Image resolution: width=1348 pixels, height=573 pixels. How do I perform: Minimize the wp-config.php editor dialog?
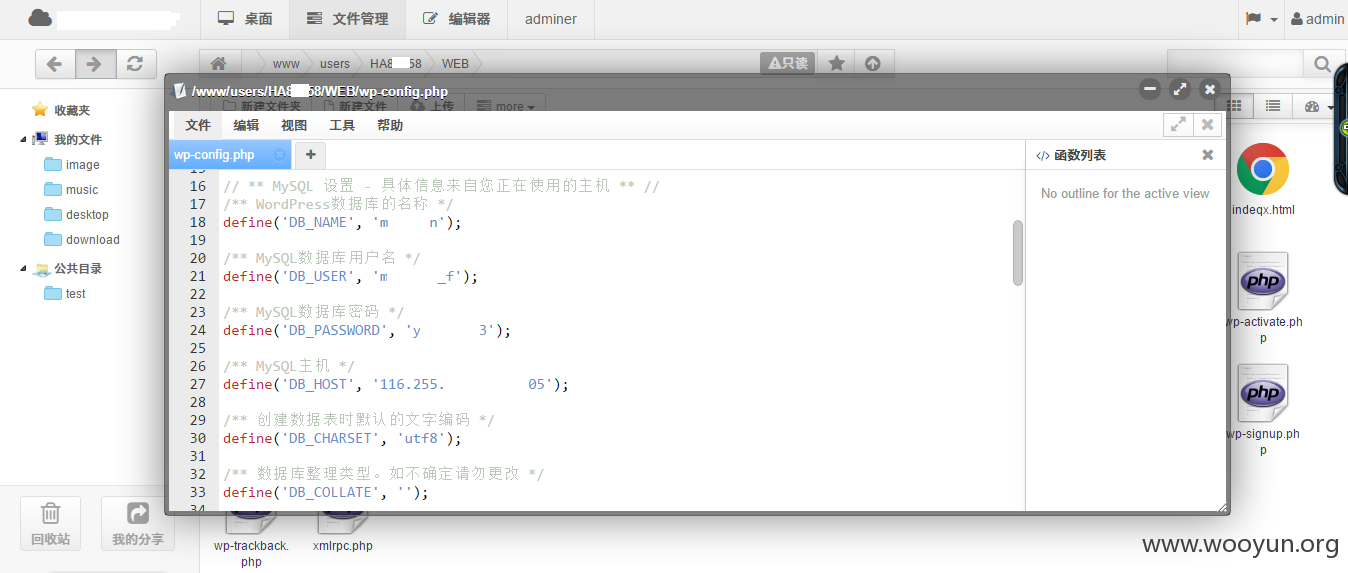click(1150, 89)
